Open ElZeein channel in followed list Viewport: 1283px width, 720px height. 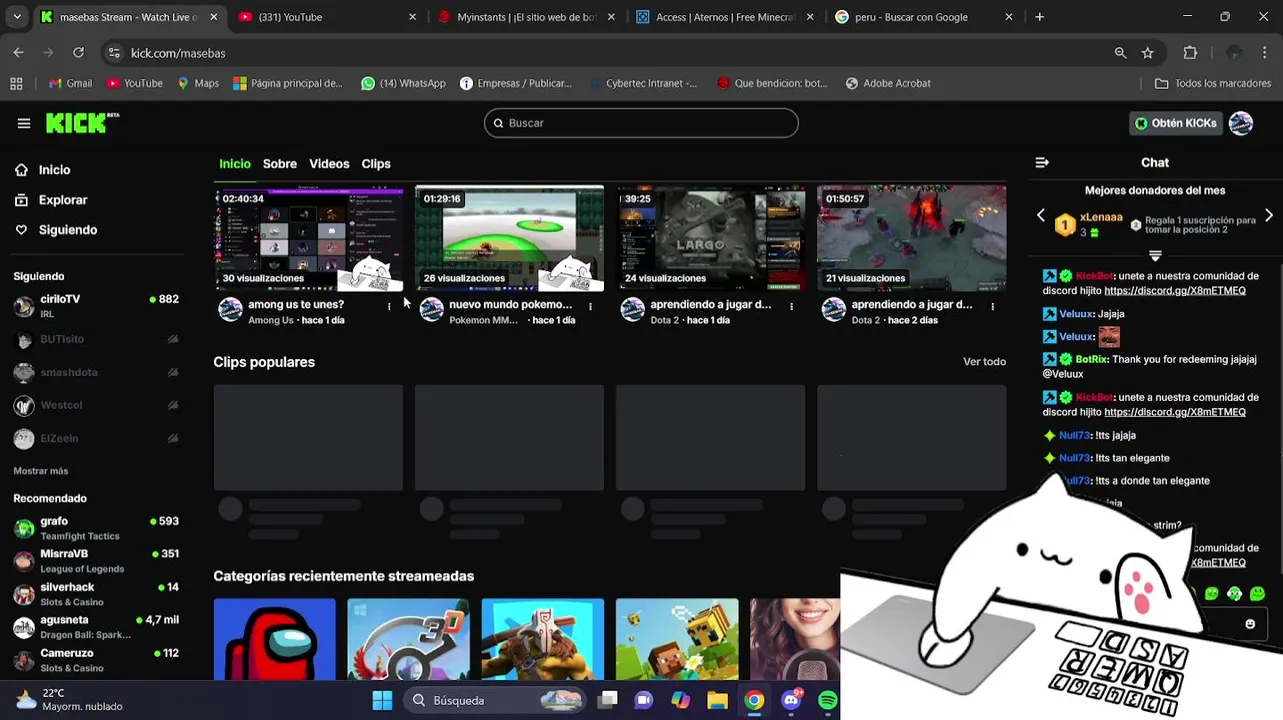coord(96,439)
